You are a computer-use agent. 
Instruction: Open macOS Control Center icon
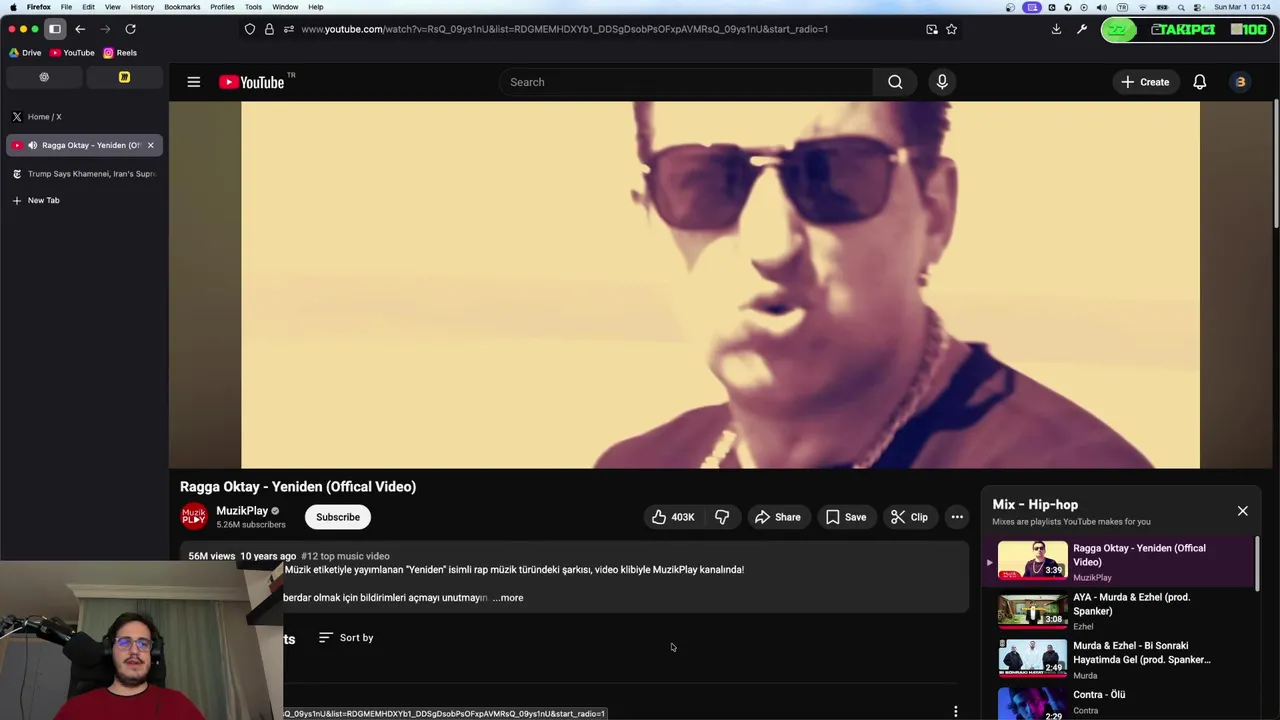tap(1198, 7)
